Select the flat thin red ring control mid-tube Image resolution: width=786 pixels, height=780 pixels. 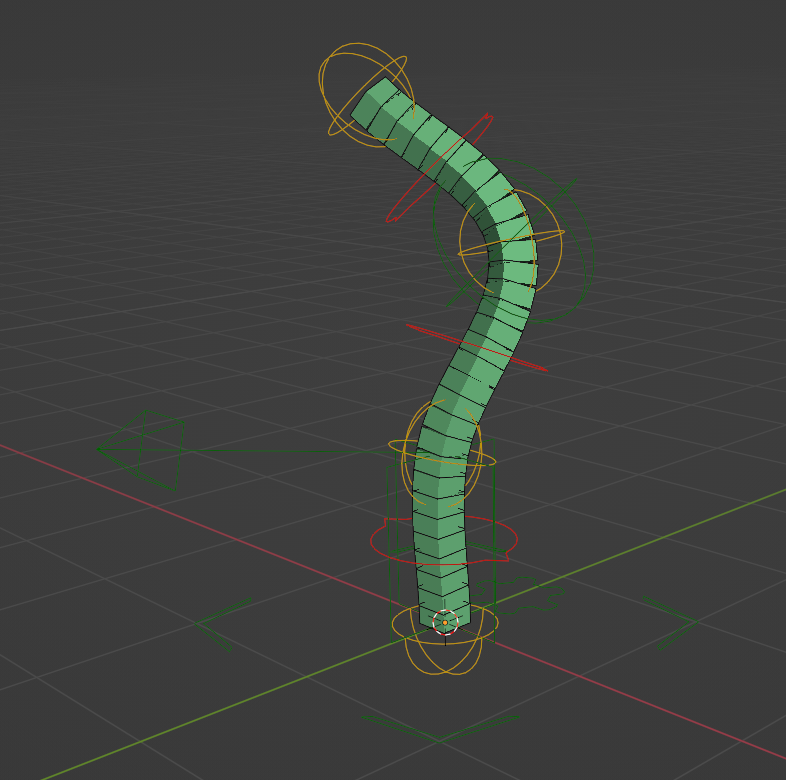[x=477, y=347]
